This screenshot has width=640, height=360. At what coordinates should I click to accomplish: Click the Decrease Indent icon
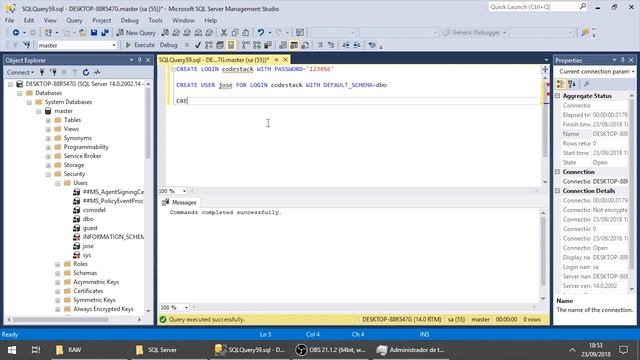[x=346, y=45]
